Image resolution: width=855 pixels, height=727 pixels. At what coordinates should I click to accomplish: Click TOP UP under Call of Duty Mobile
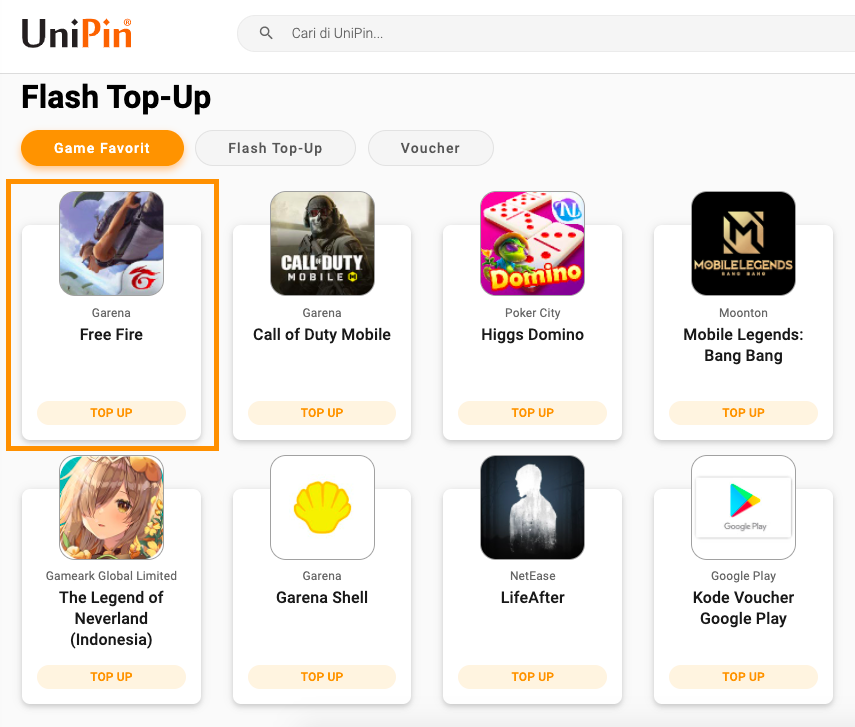[x=322, y=413]
